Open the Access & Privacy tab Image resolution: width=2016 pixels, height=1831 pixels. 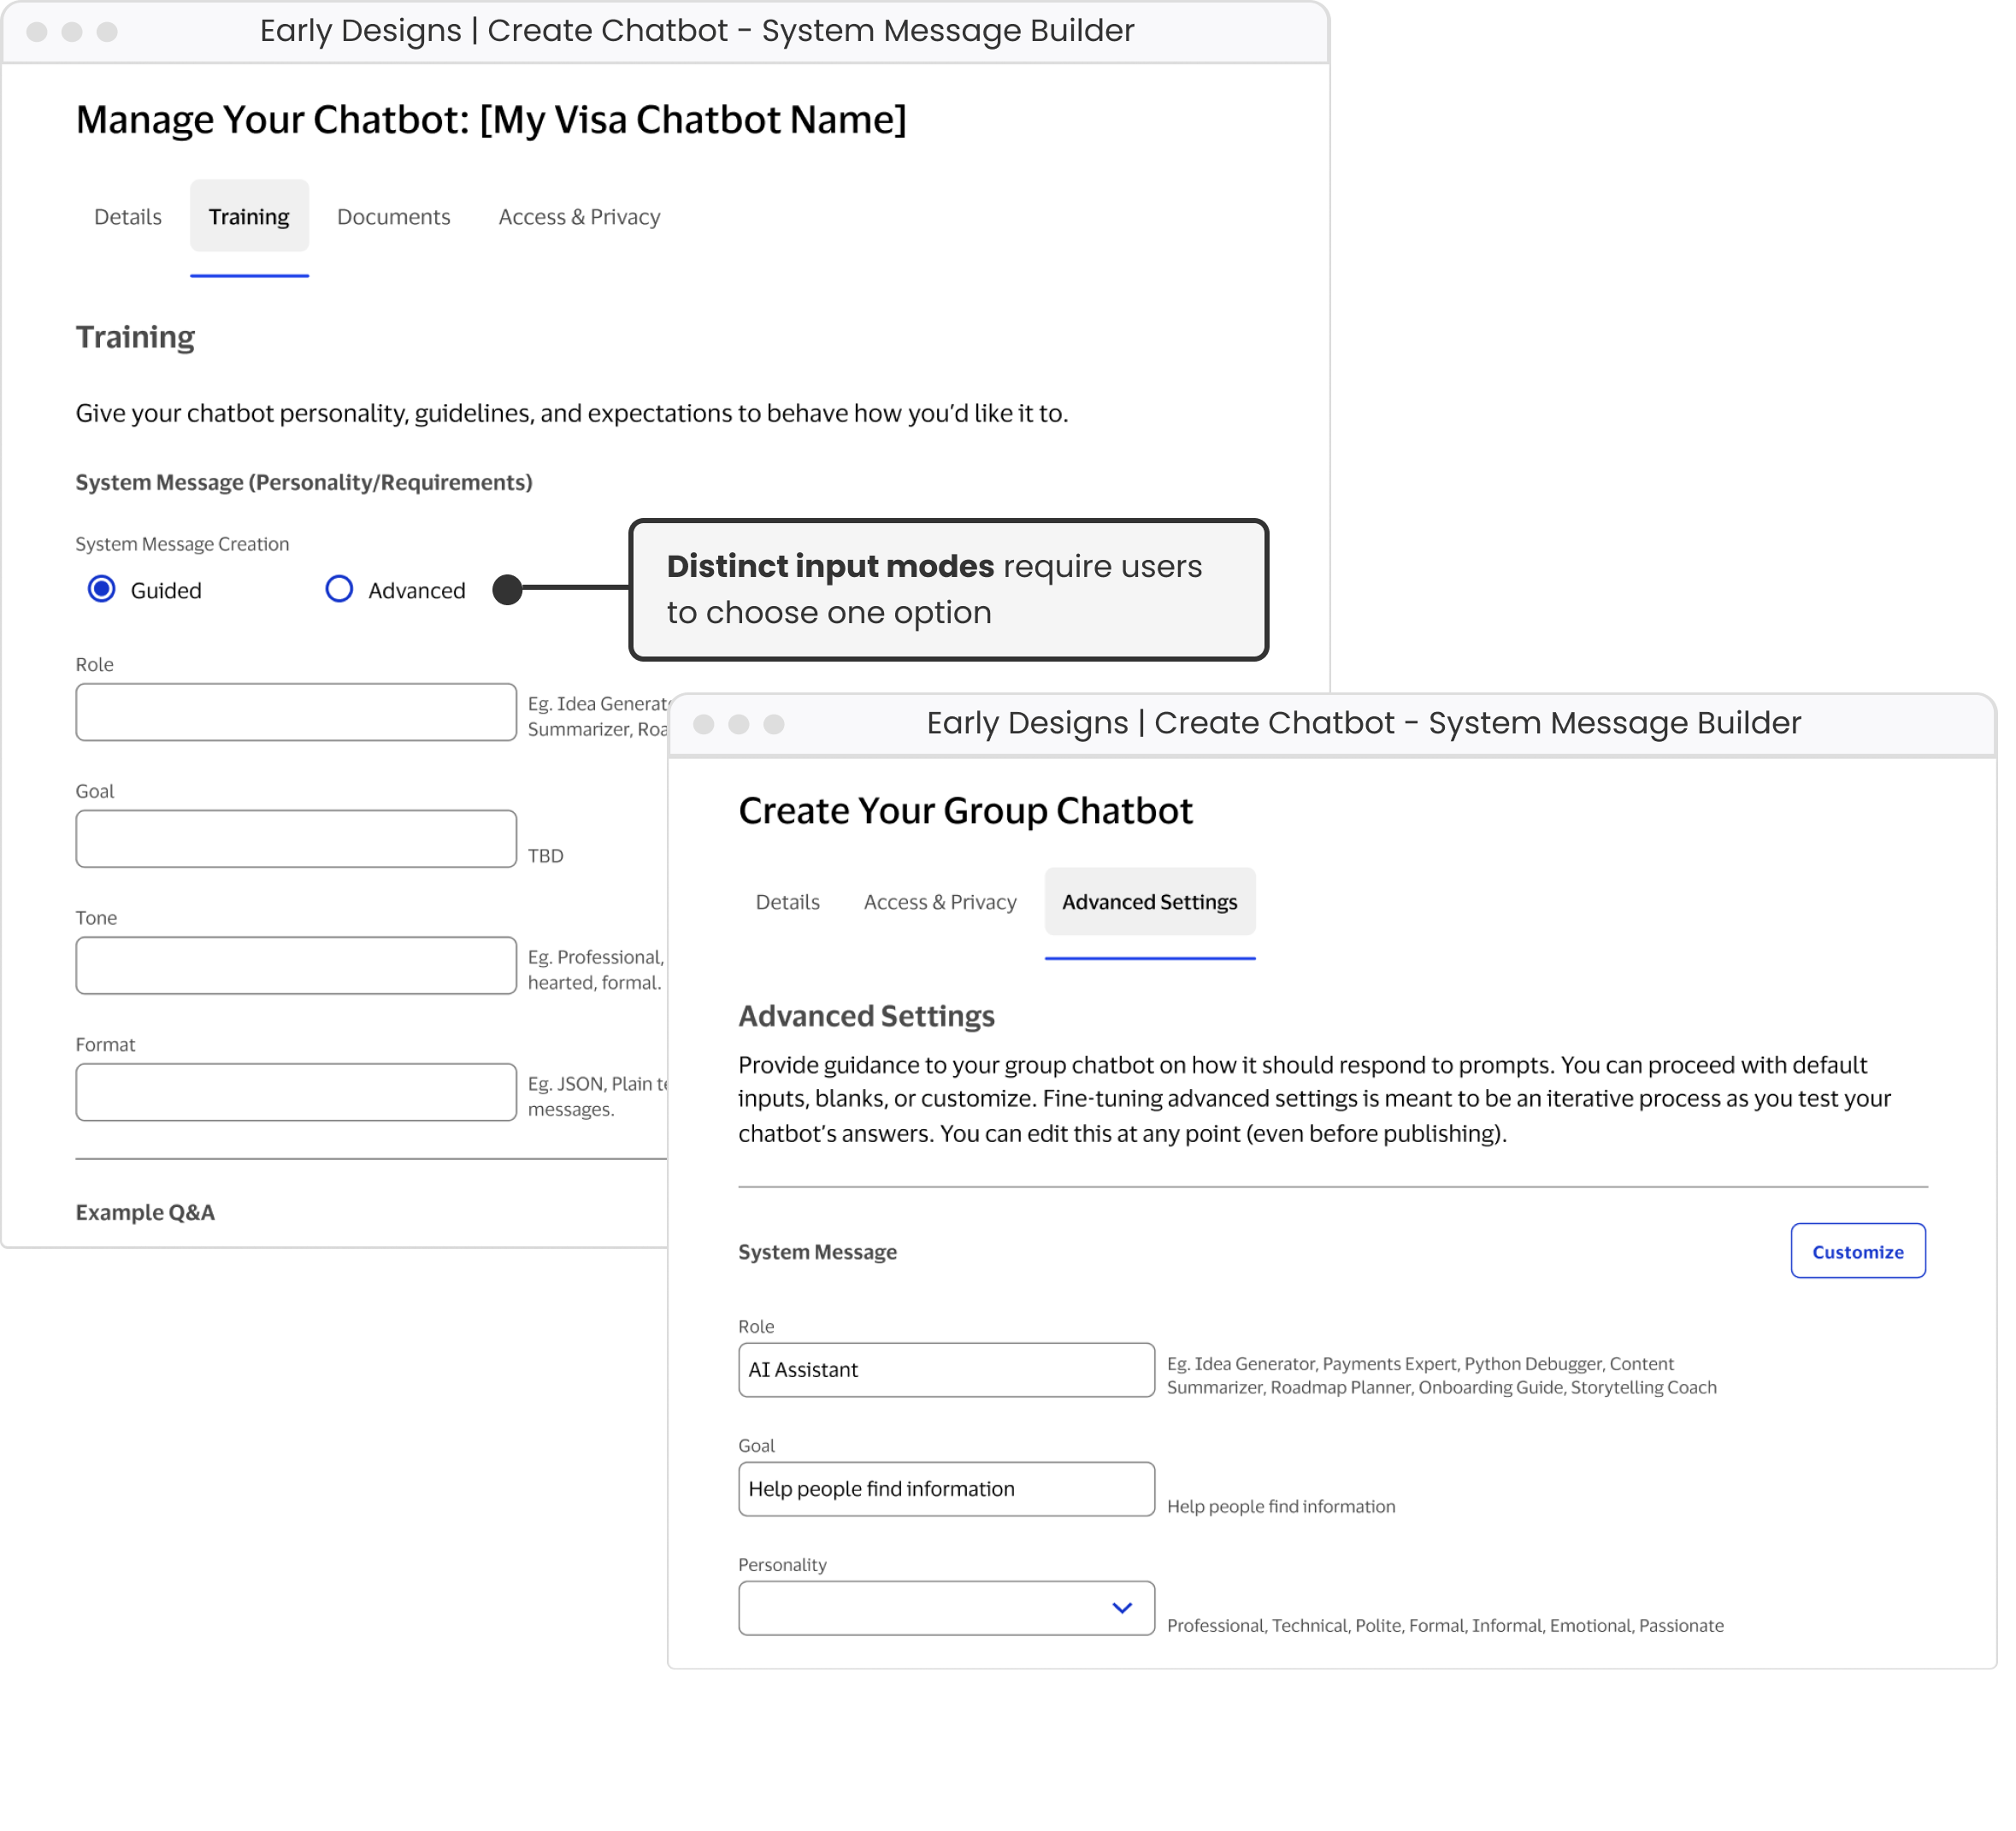click(x=579, y=216)
